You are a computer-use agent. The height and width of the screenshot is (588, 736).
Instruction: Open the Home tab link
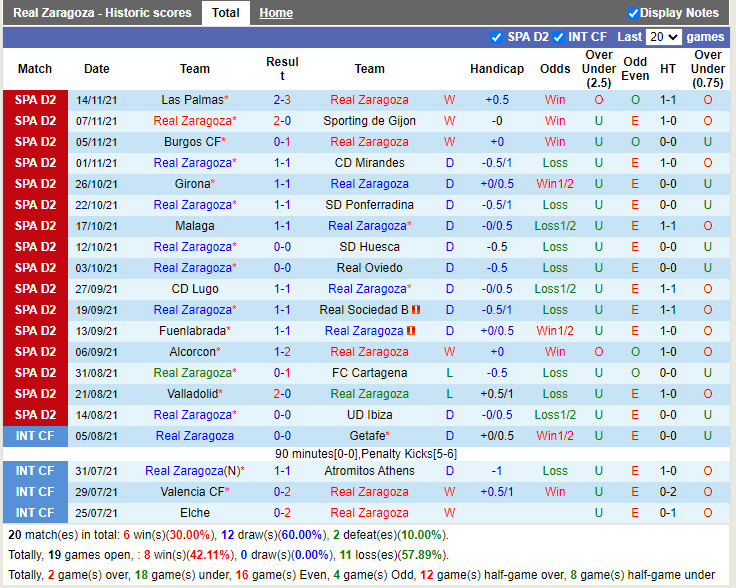pyautogui.click(x=276, y=13)
